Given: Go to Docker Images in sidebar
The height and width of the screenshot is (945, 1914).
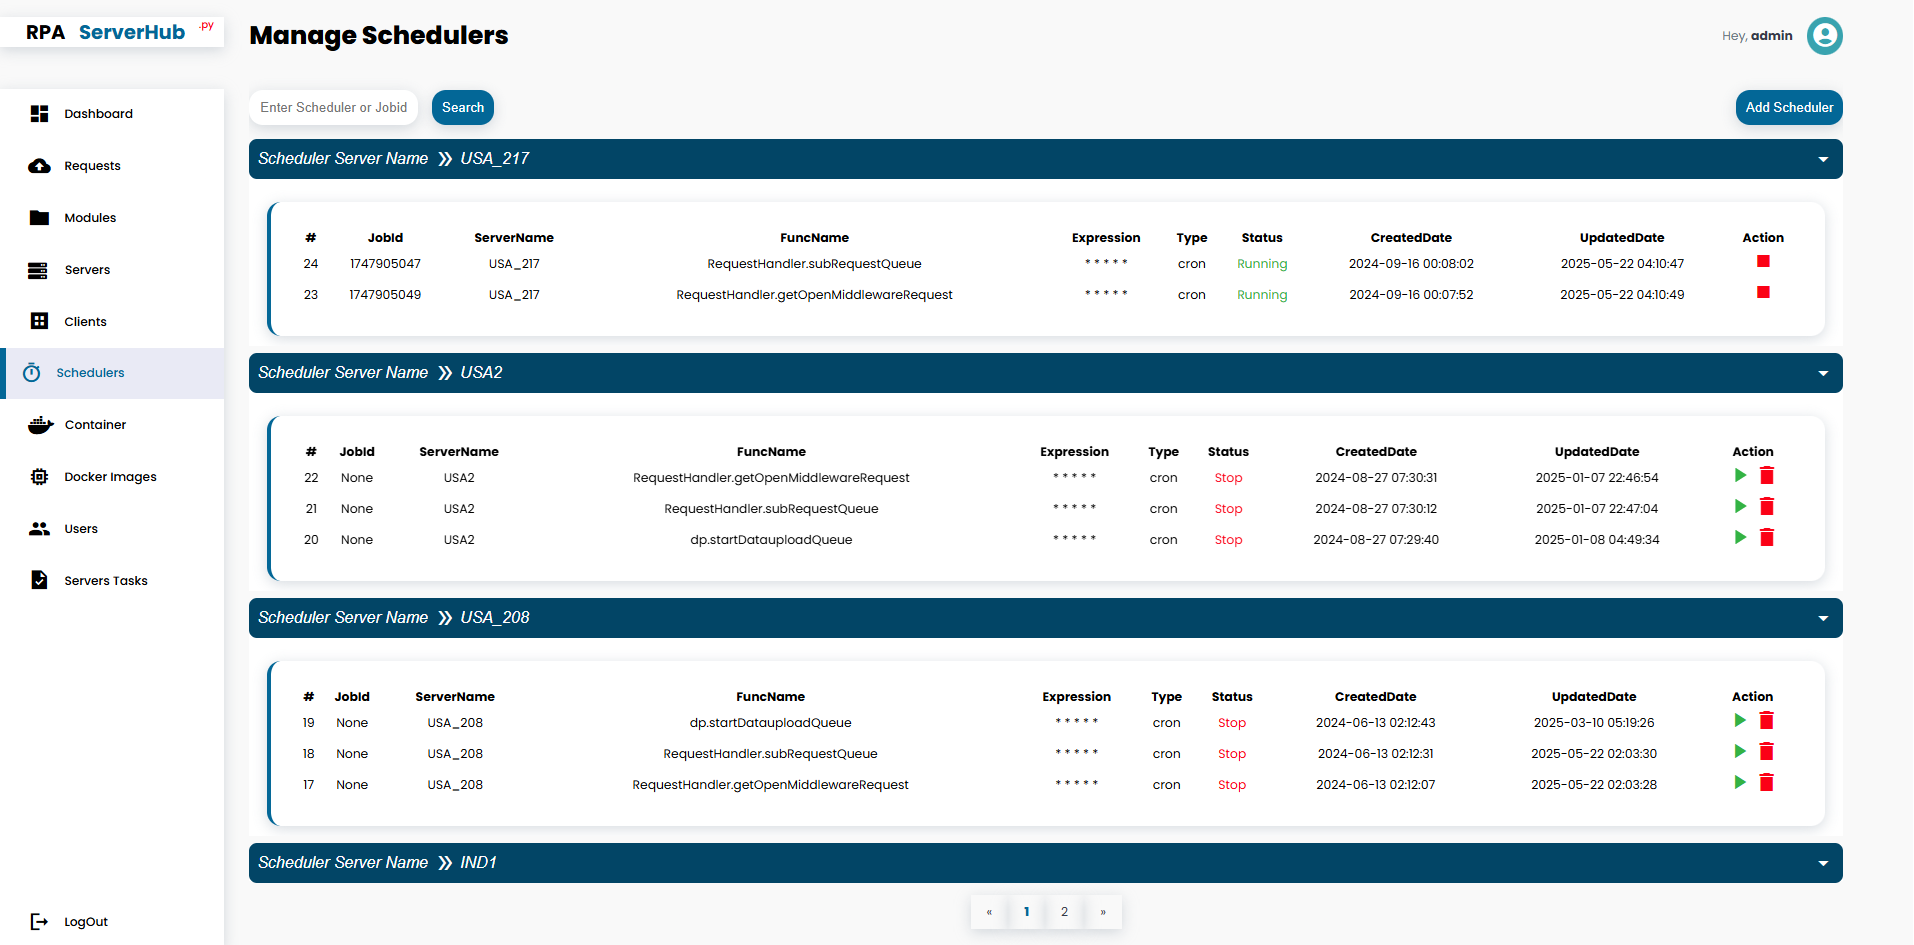Looking at the screenshot, I should [110, 477].
